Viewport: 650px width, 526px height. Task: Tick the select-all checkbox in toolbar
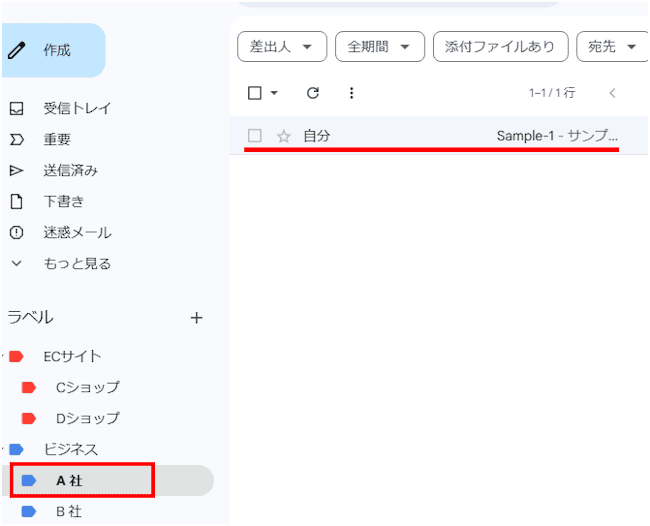point(255,93)
